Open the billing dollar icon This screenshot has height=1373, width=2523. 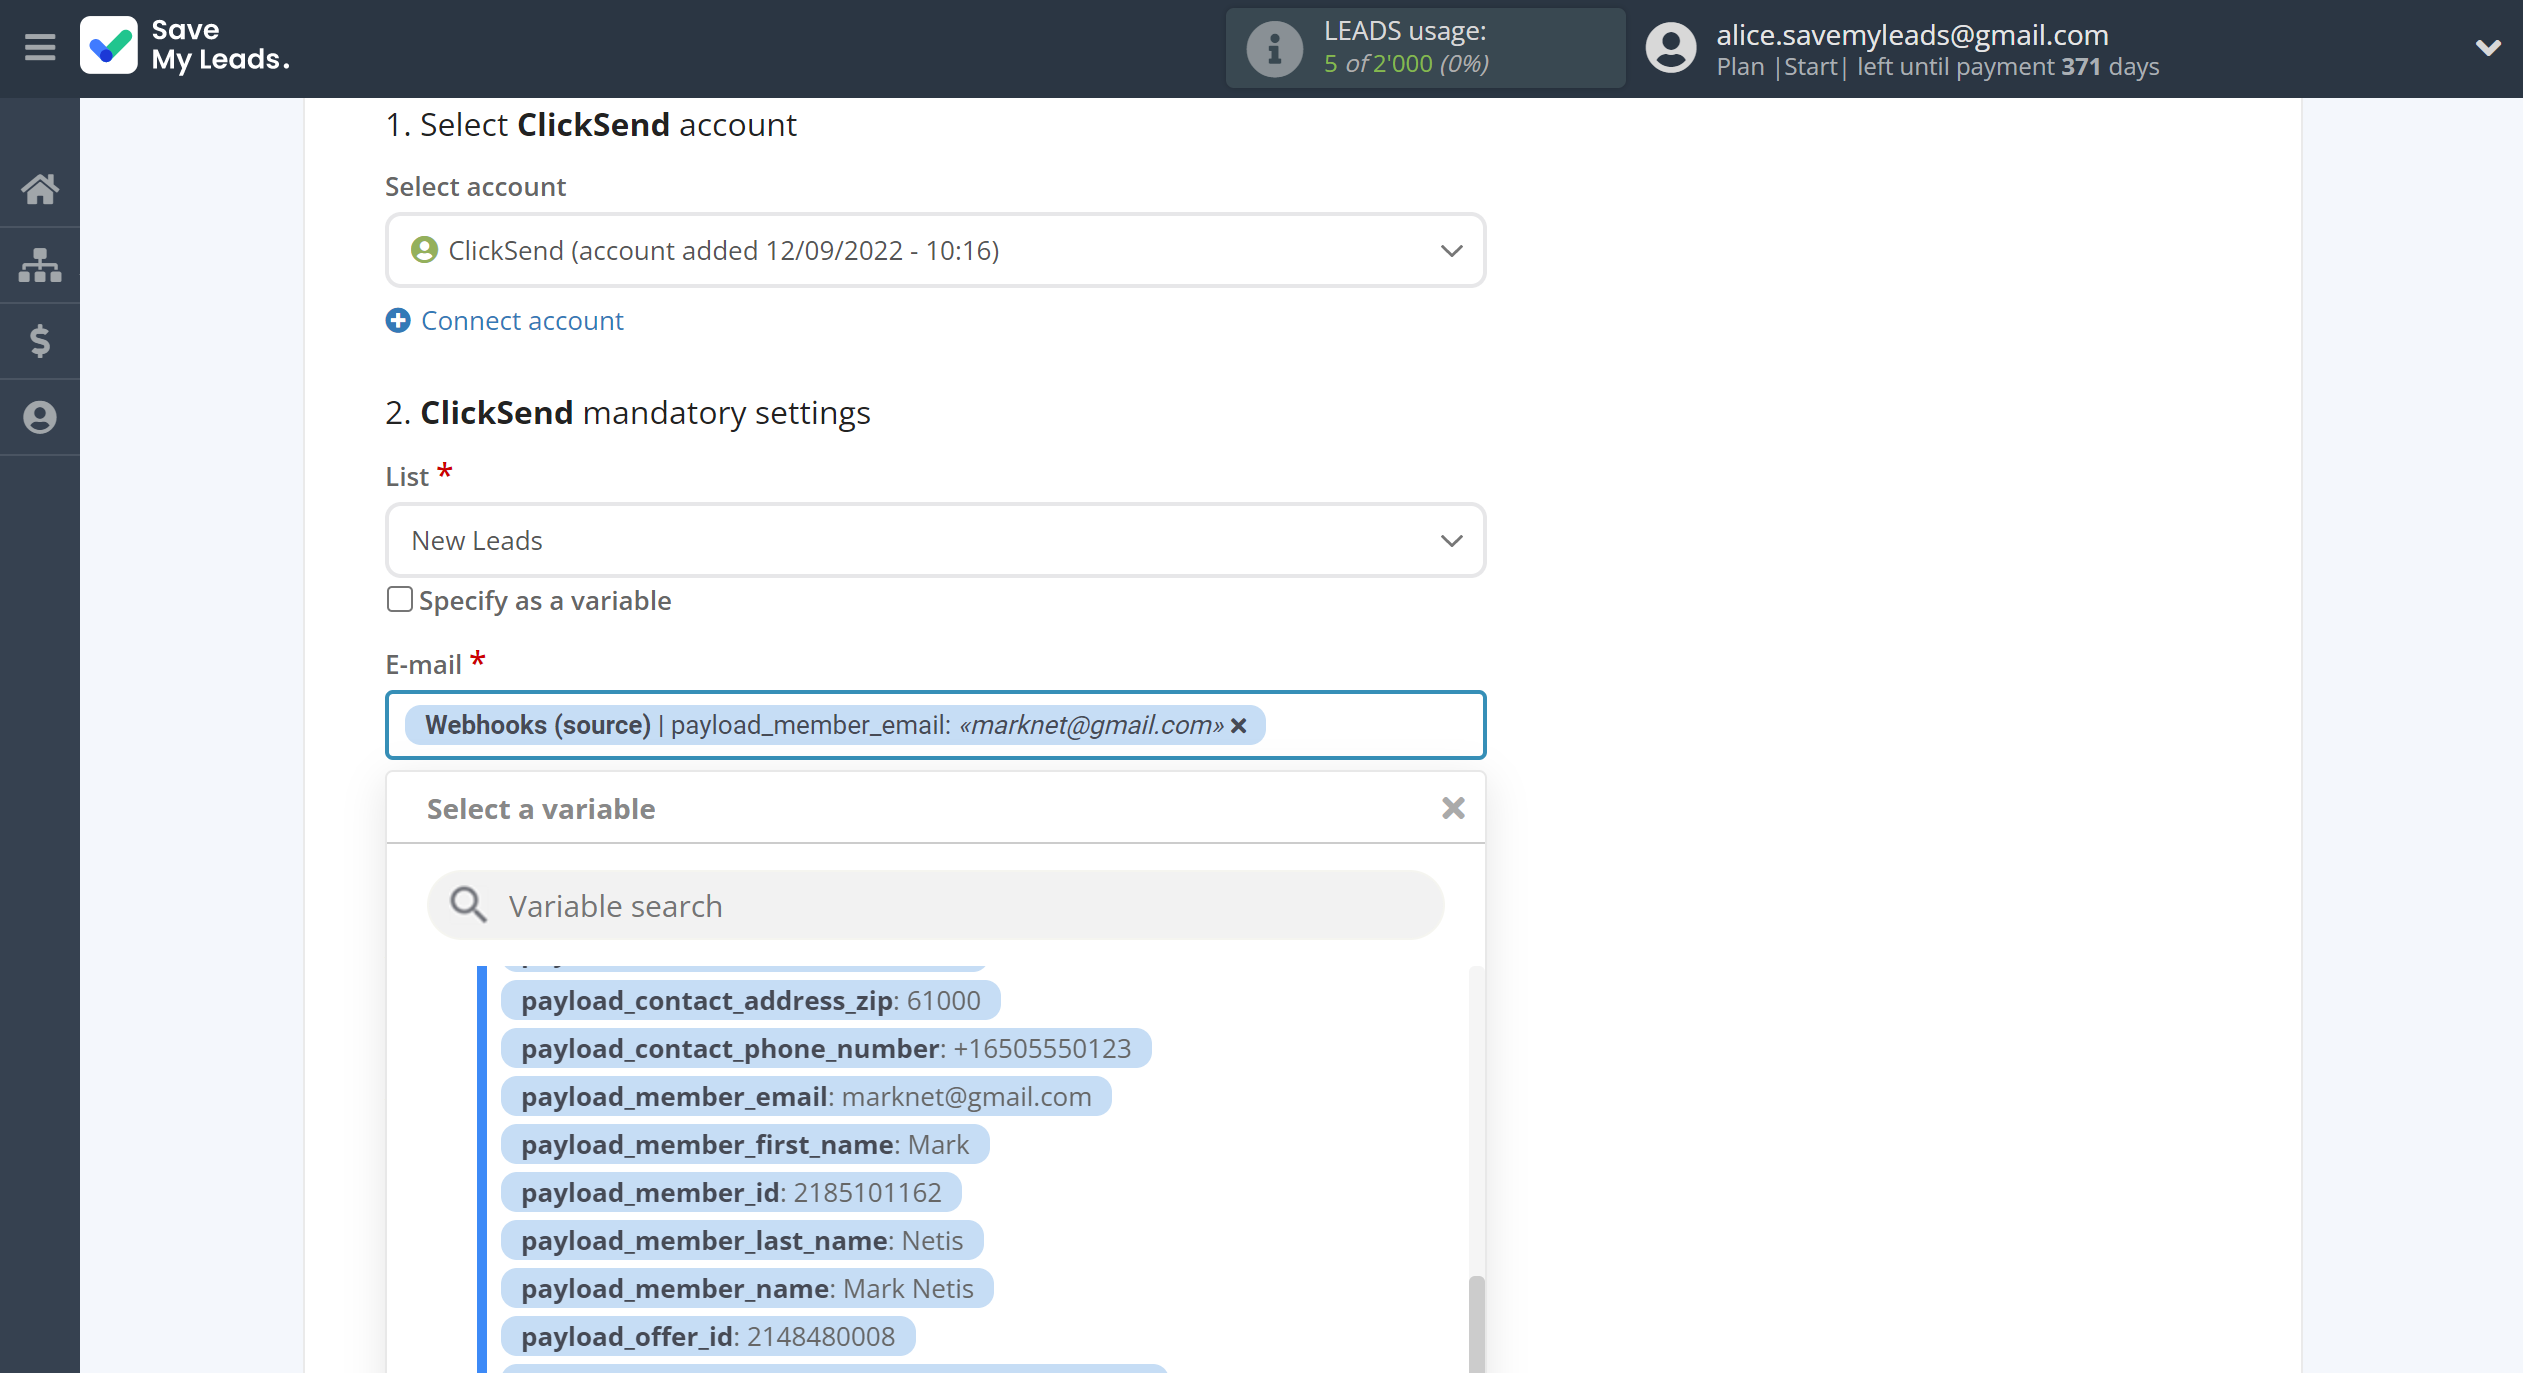(x=40, y=341)
